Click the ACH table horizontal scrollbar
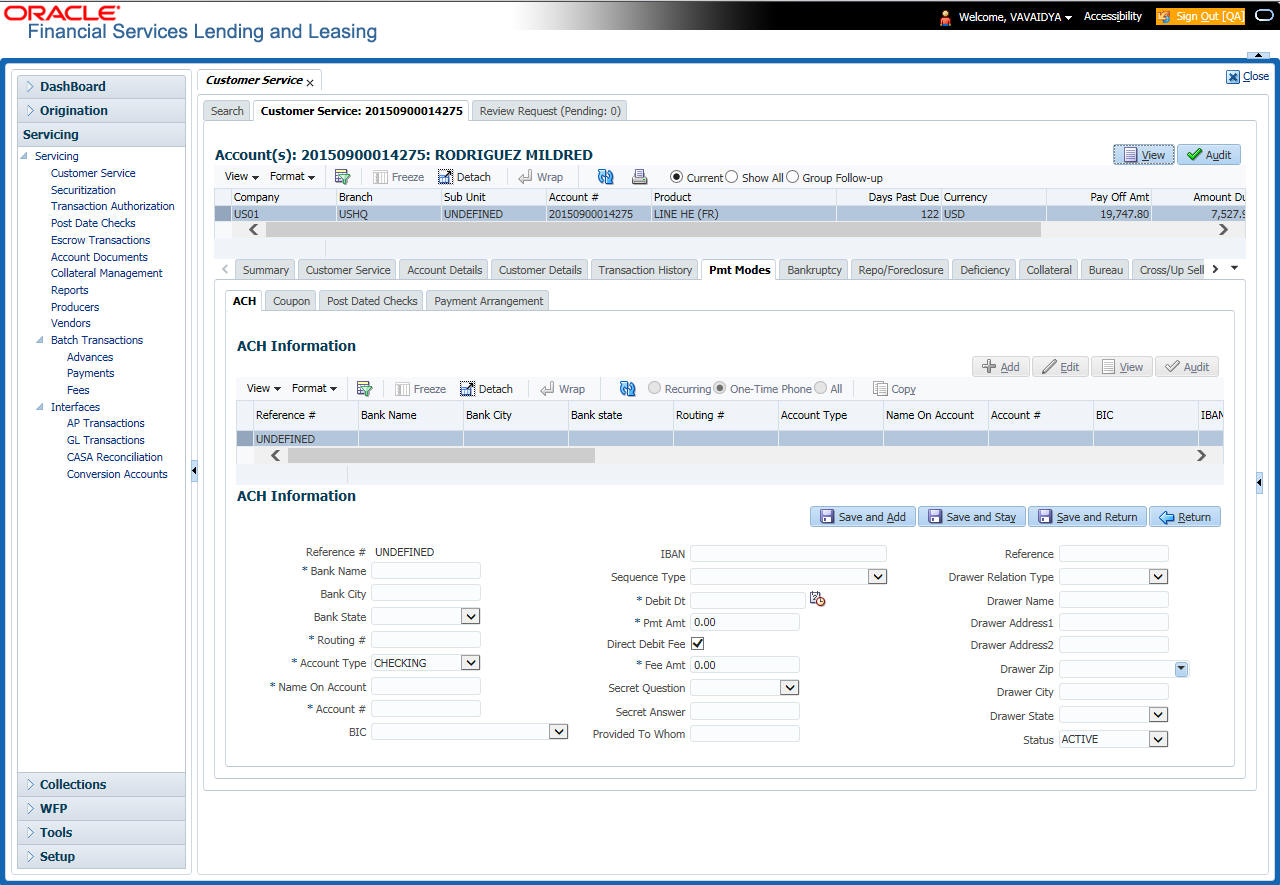 click(441, 455)
